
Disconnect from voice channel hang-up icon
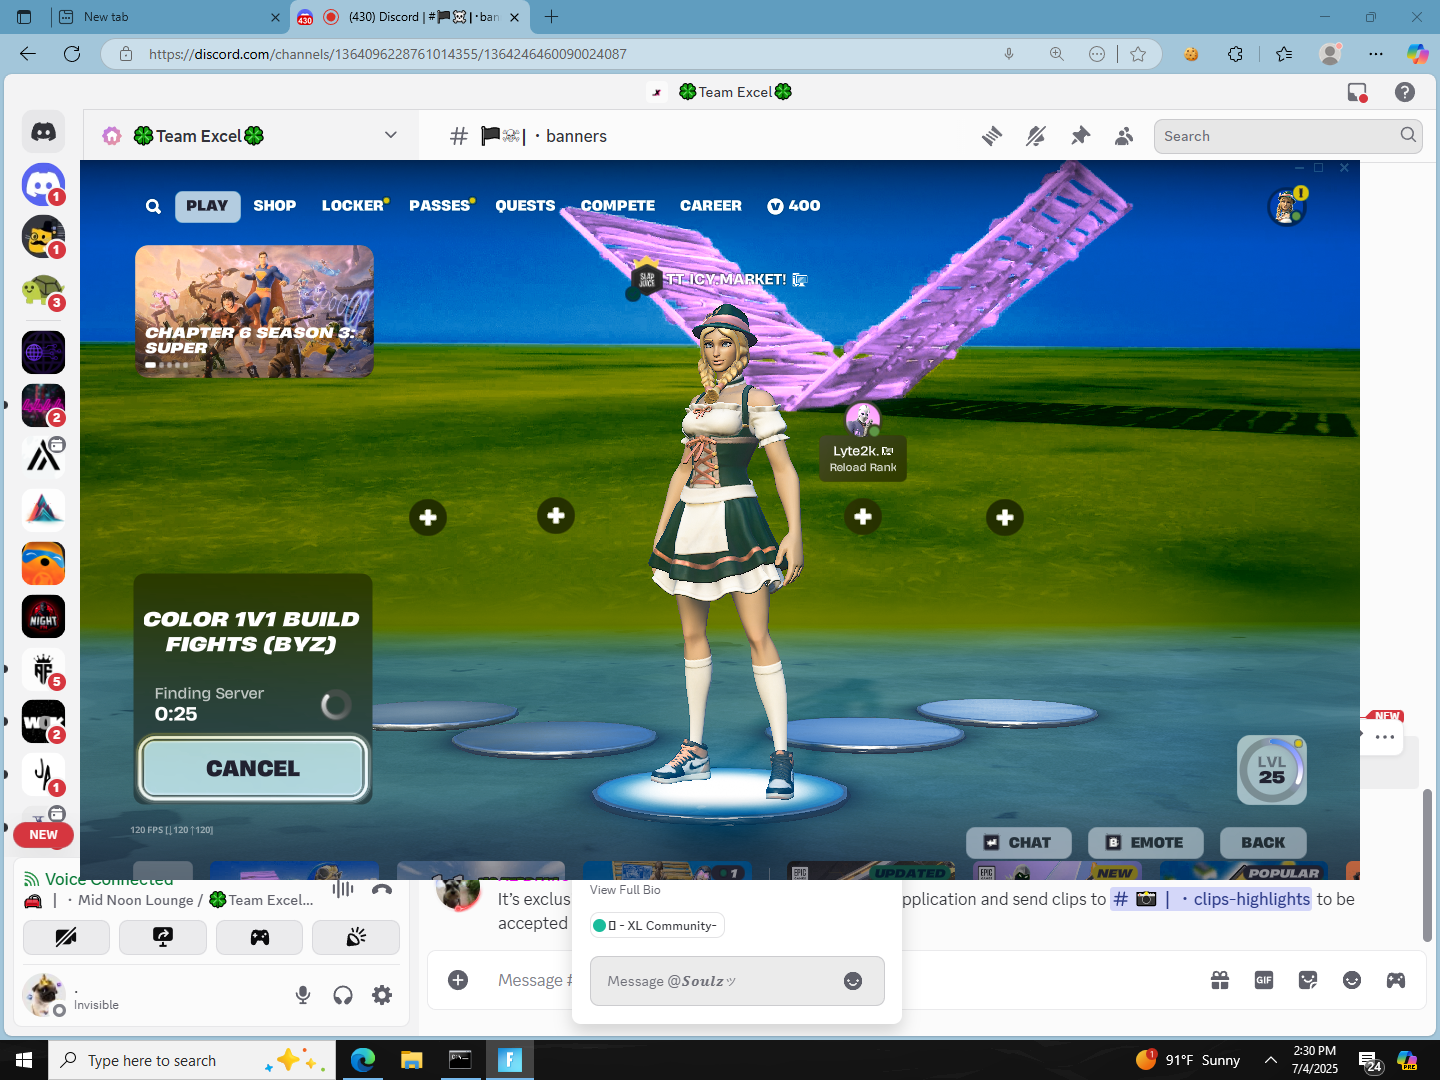(x=382, y=889)
